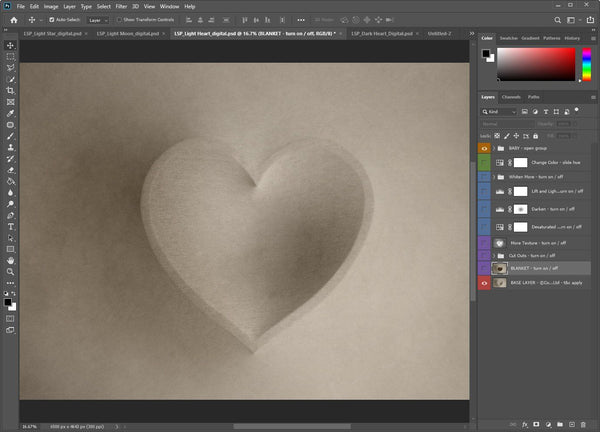Click the red color picker field

[536, 64]
